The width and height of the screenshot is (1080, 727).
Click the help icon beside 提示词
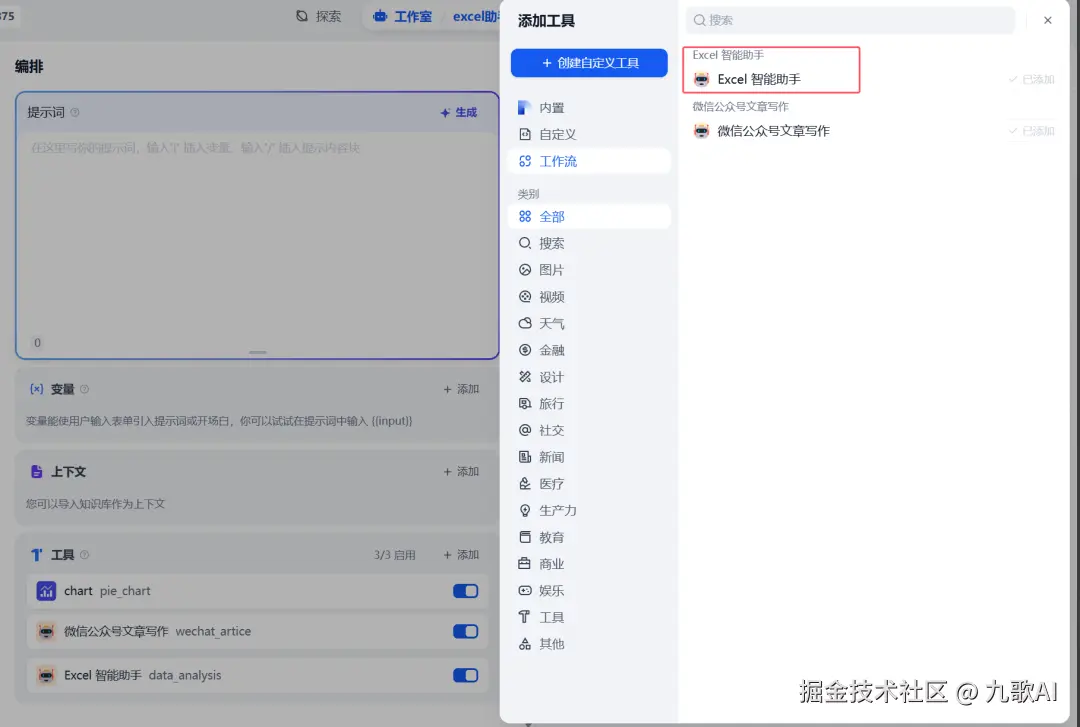click(x=75, y=112)
